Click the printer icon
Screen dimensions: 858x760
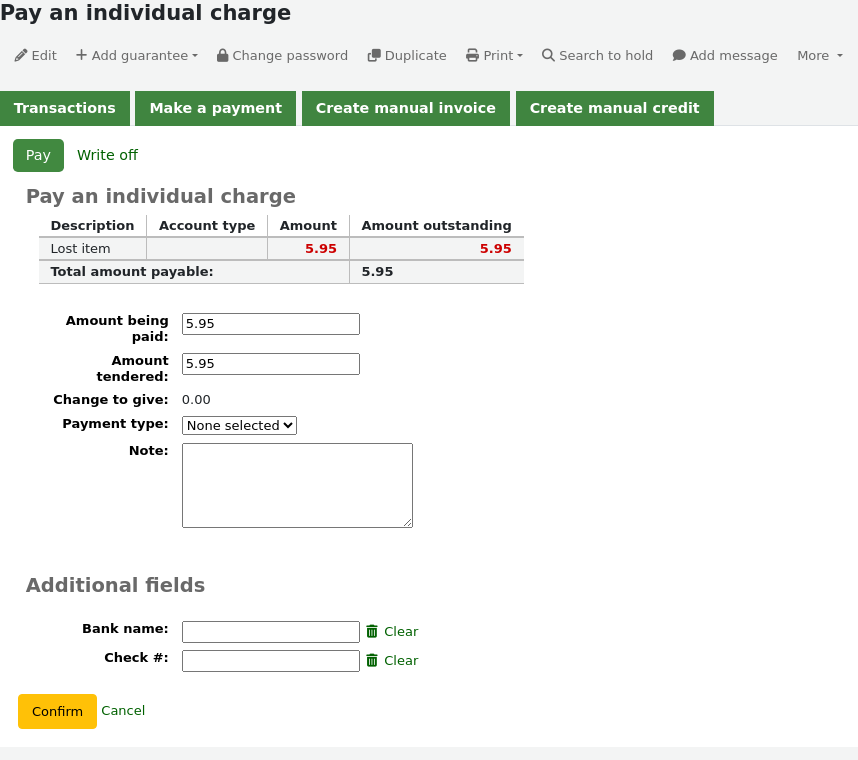pyautogui.click(x=472, y=55)
